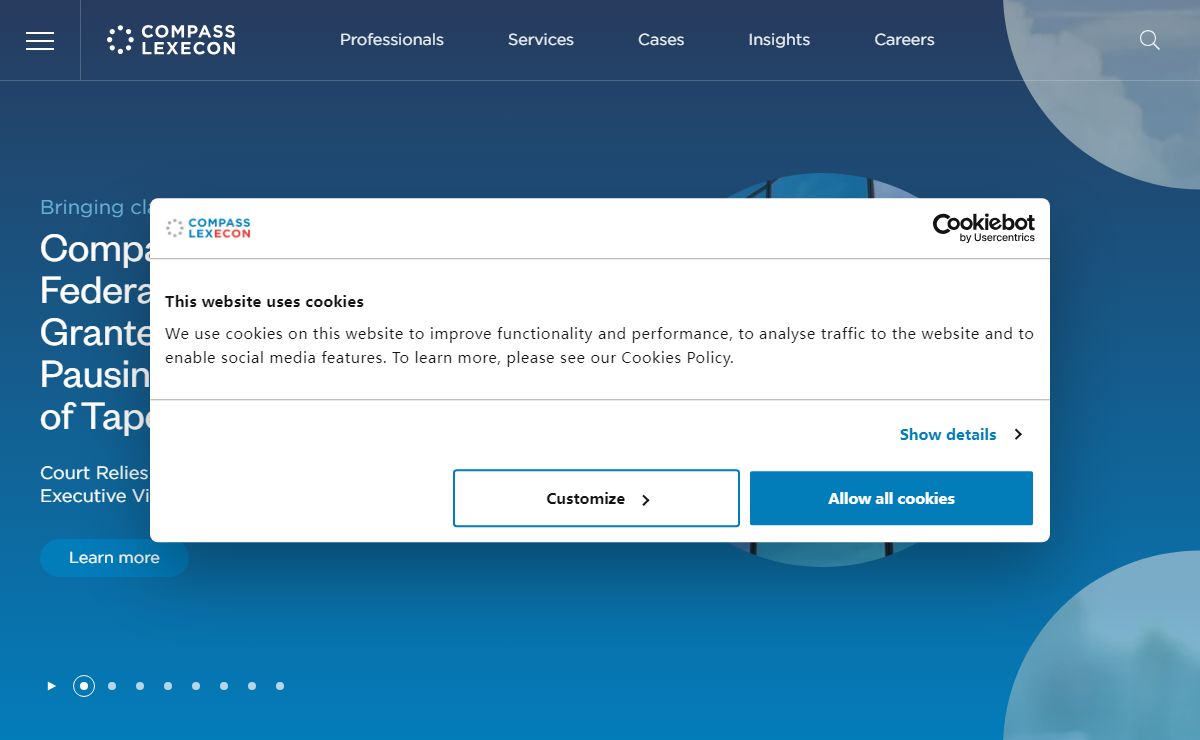Open the site search magnifier icon

1150,40
